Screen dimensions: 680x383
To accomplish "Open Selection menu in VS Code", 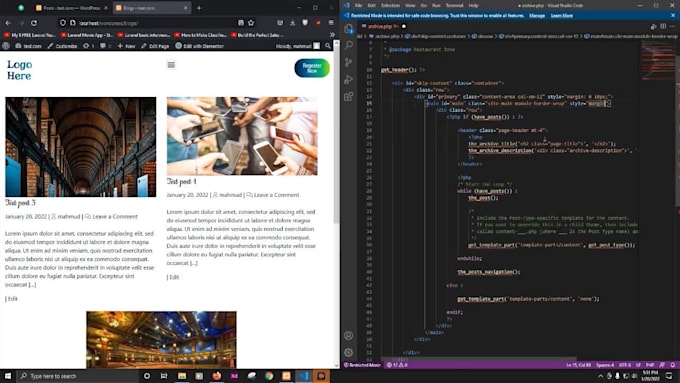I will click(390, 5).
